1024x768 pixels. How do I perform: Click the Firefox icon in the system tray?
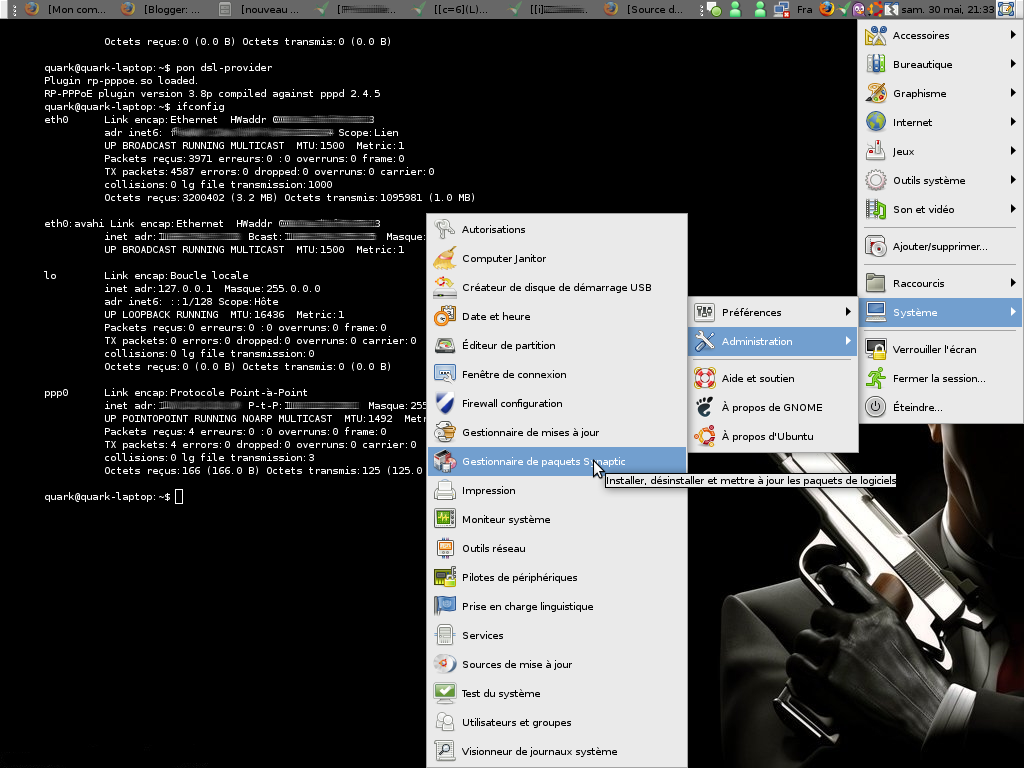(x=827, y=9)
